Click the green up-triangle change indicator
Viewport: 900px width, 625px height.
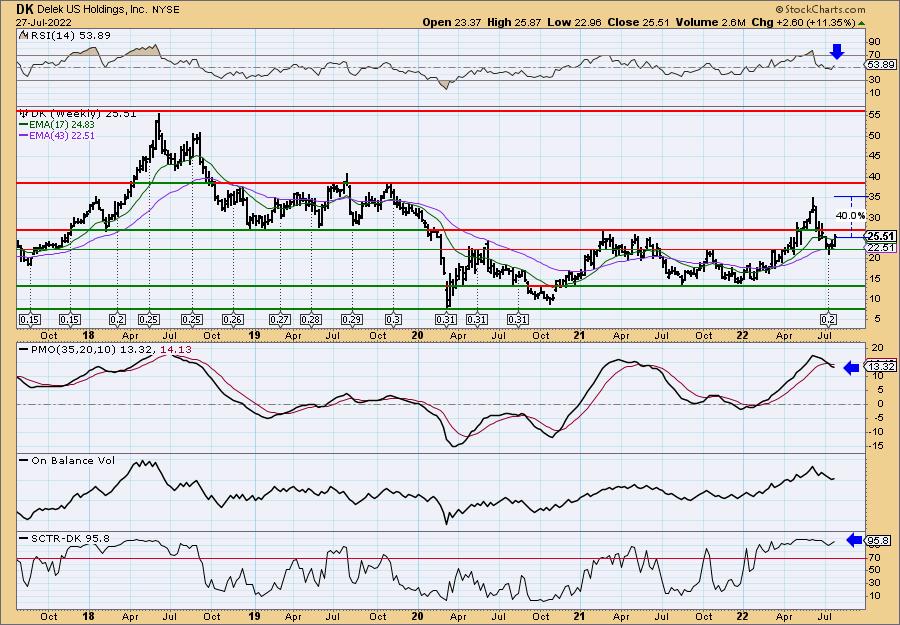coord(861,23)
